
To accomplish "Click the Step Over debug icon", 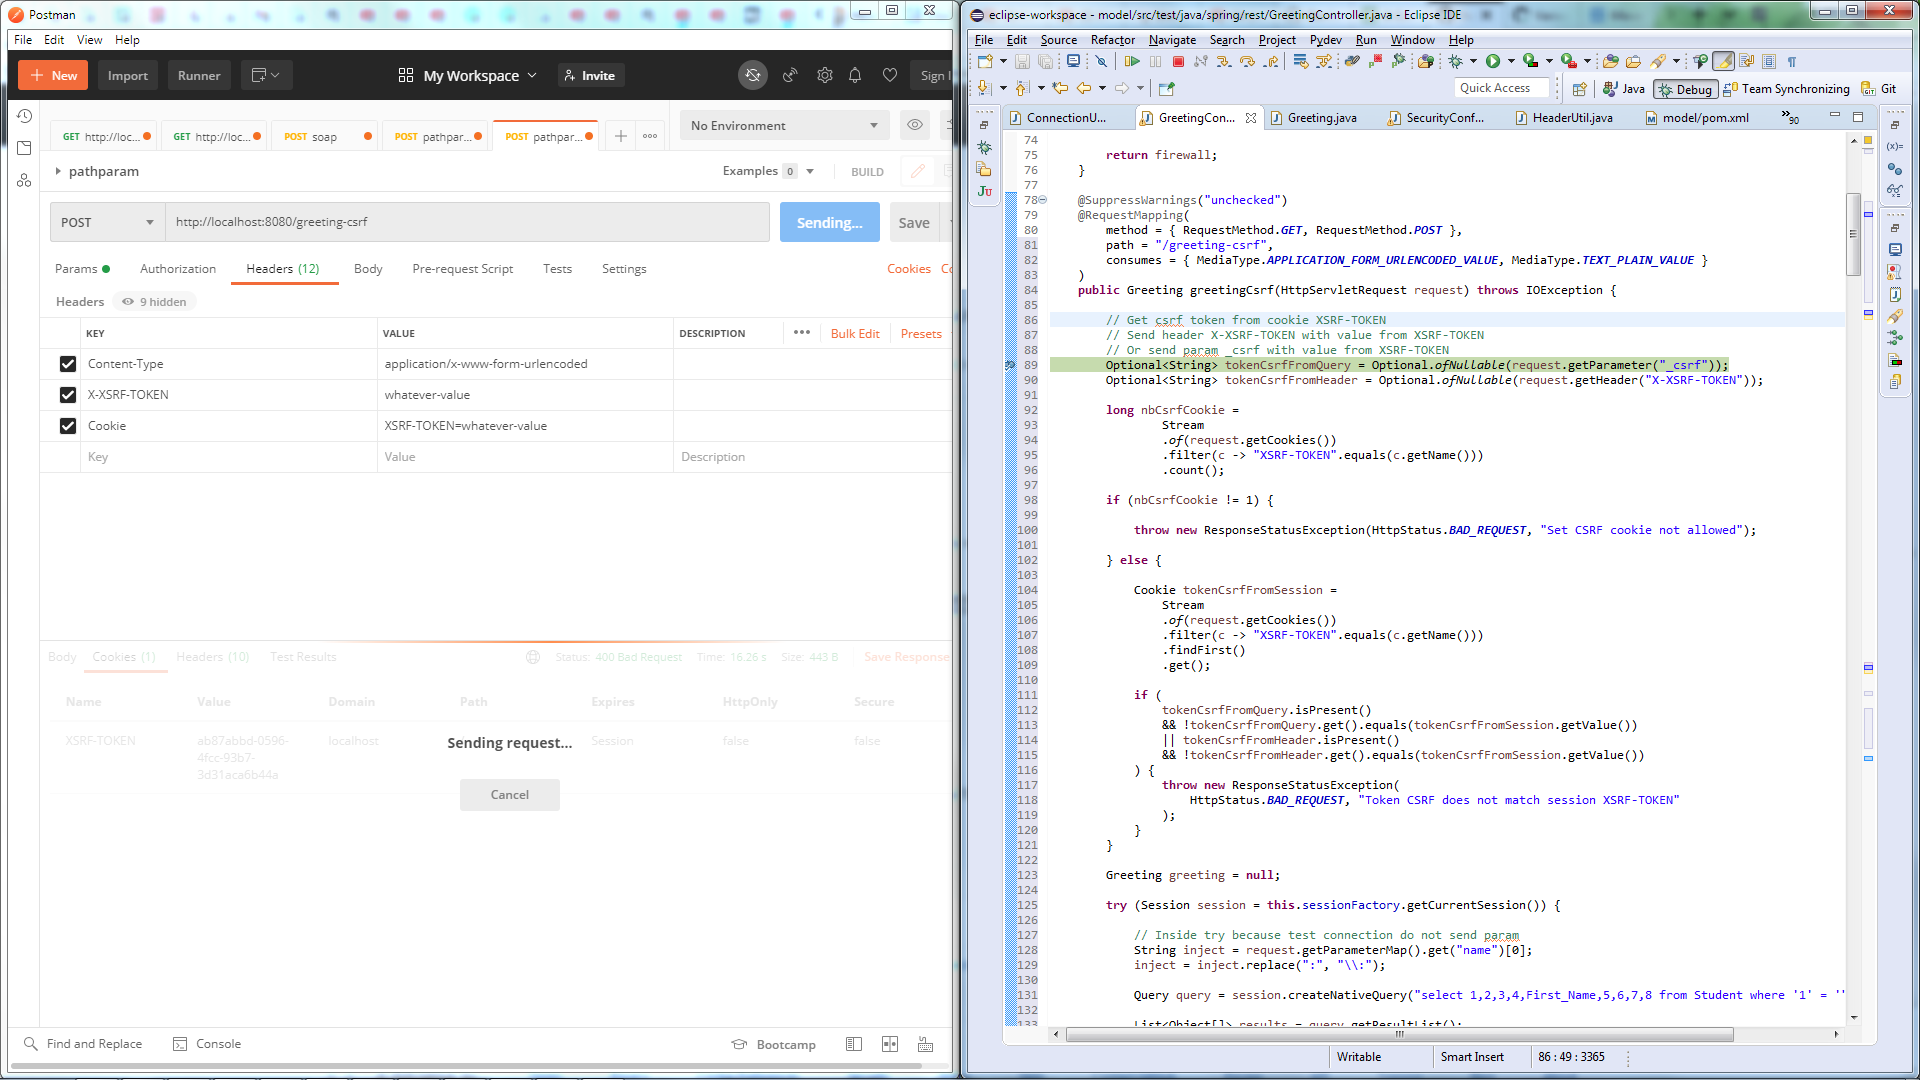I will tap(1247, 61).
